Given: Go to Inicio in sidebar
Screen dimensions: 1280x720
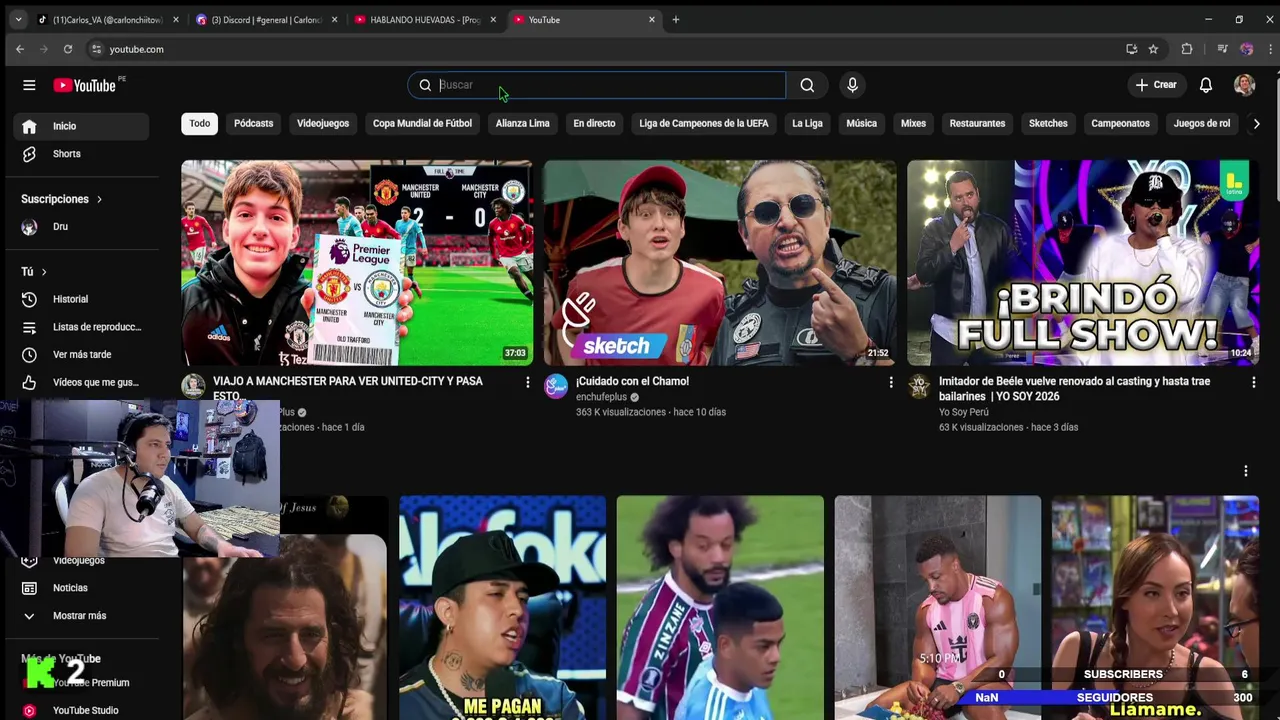Looking at the screenshot, I should (81, 126).
